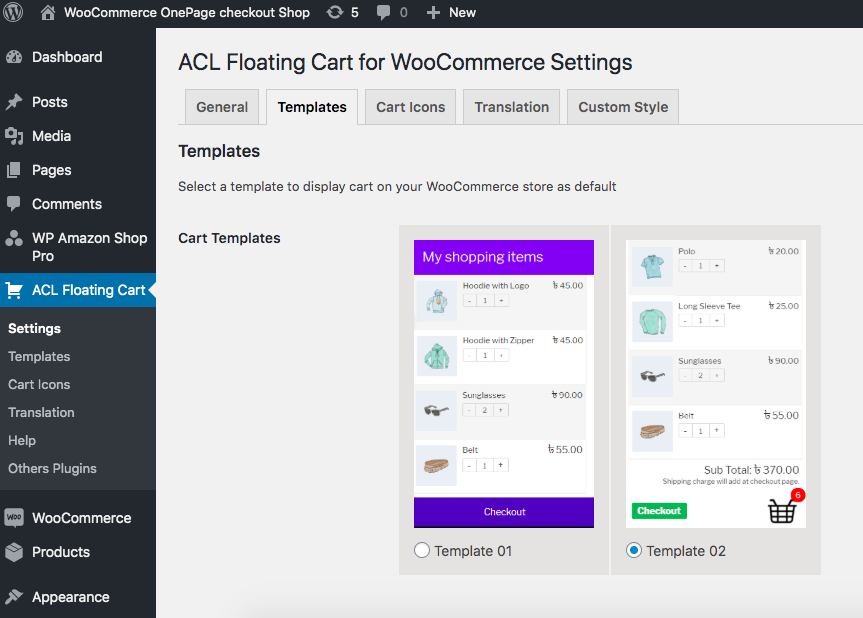The width and height of the screenshot is (863, 618).
Task: Click plus stepper for Belt in Template 01
Action: point(500,466)
